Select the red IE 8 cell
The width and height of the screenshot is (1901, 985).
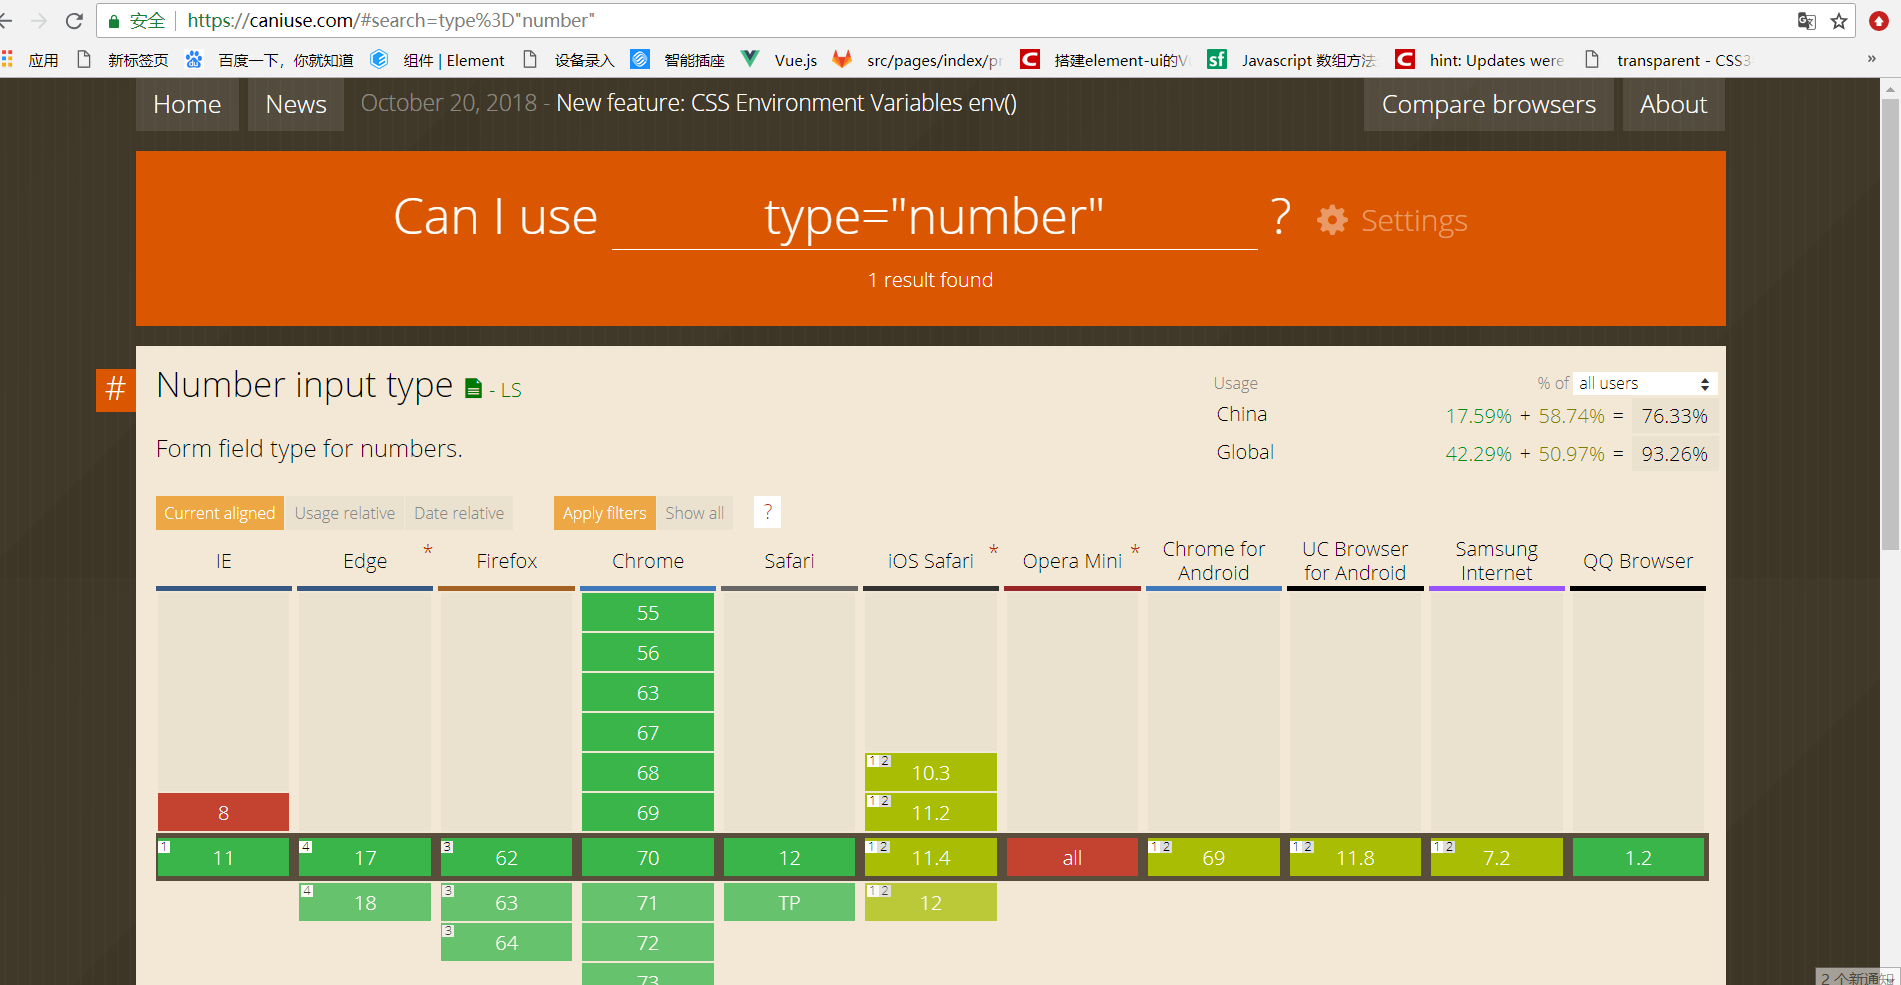(223, 812)
